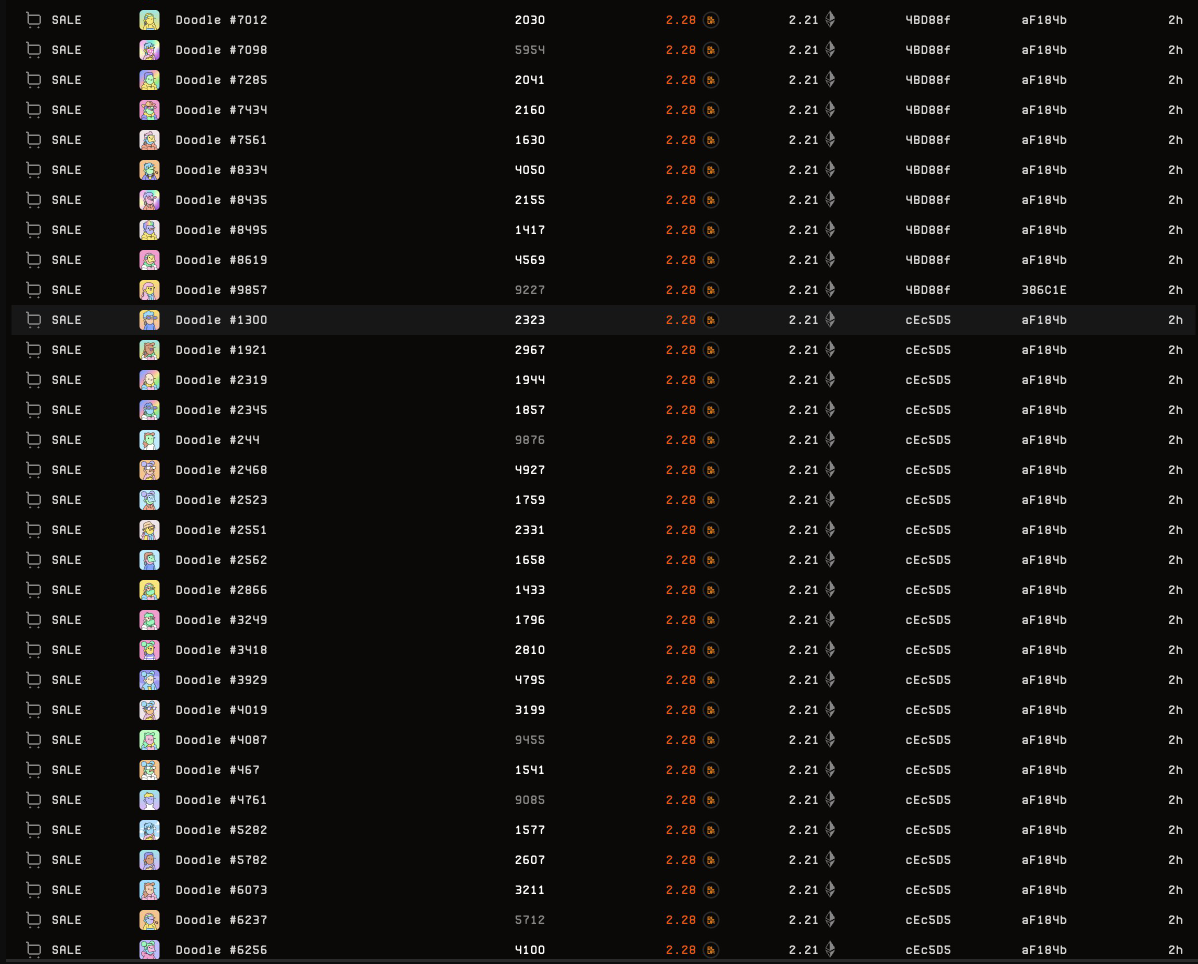
Task: Click the orange coin icon beside Doodle #8334's price
Action: click(711, 170)
